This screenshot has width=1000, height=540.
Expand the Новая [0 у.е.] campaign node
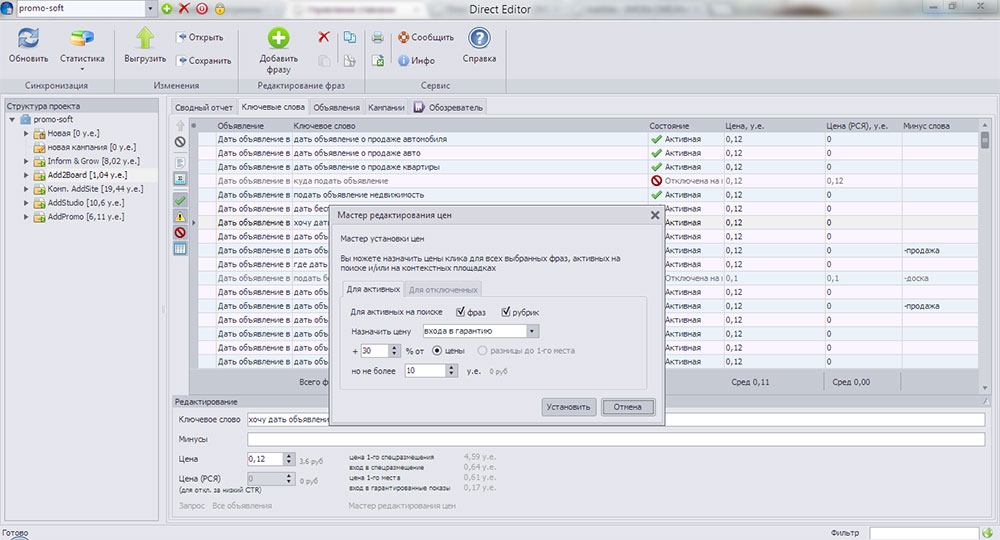(26, 133)
